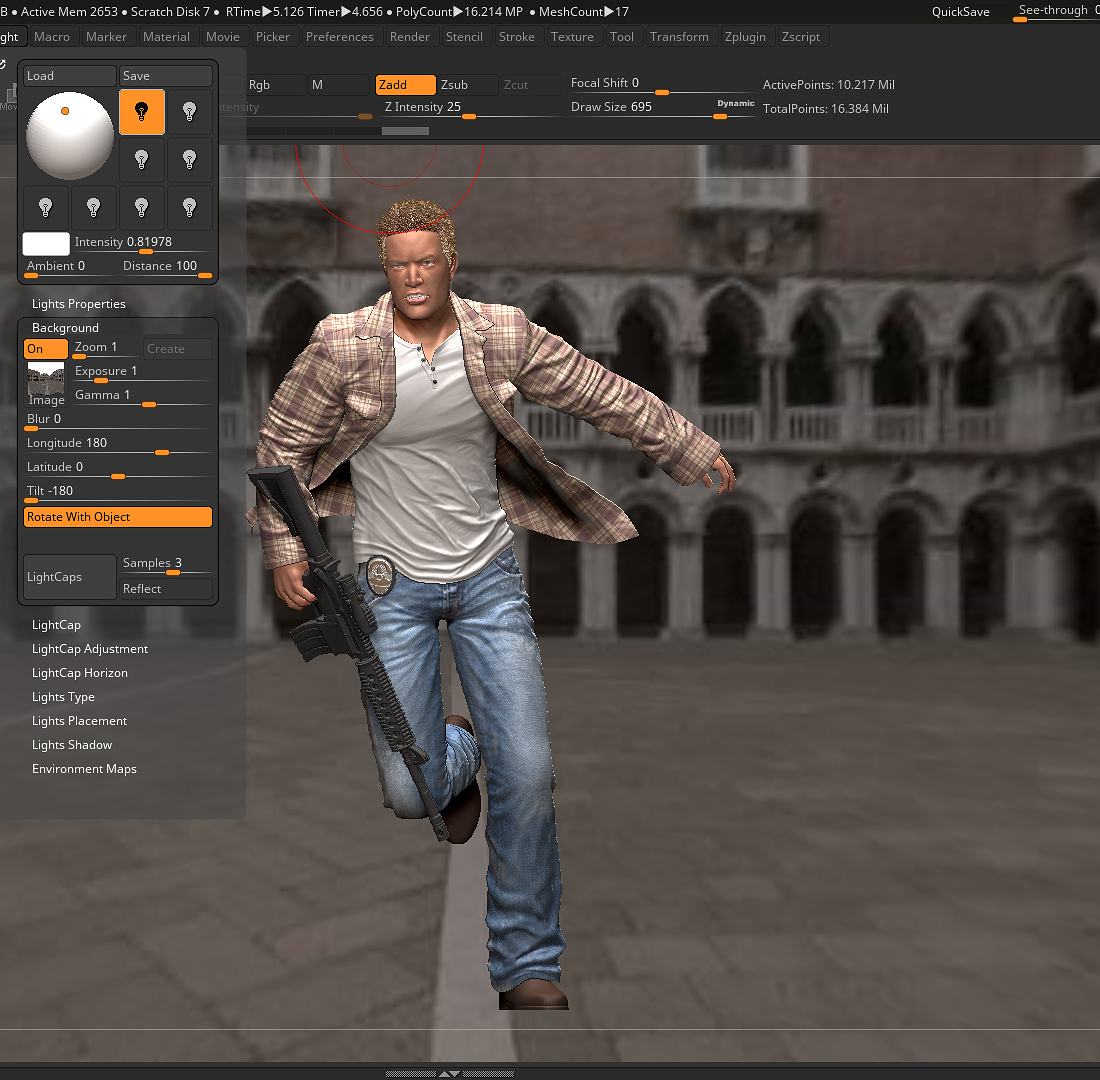This screenshot has width=1100, height=1080.
Task: Click the Create background button
Action: pos(178,349)
